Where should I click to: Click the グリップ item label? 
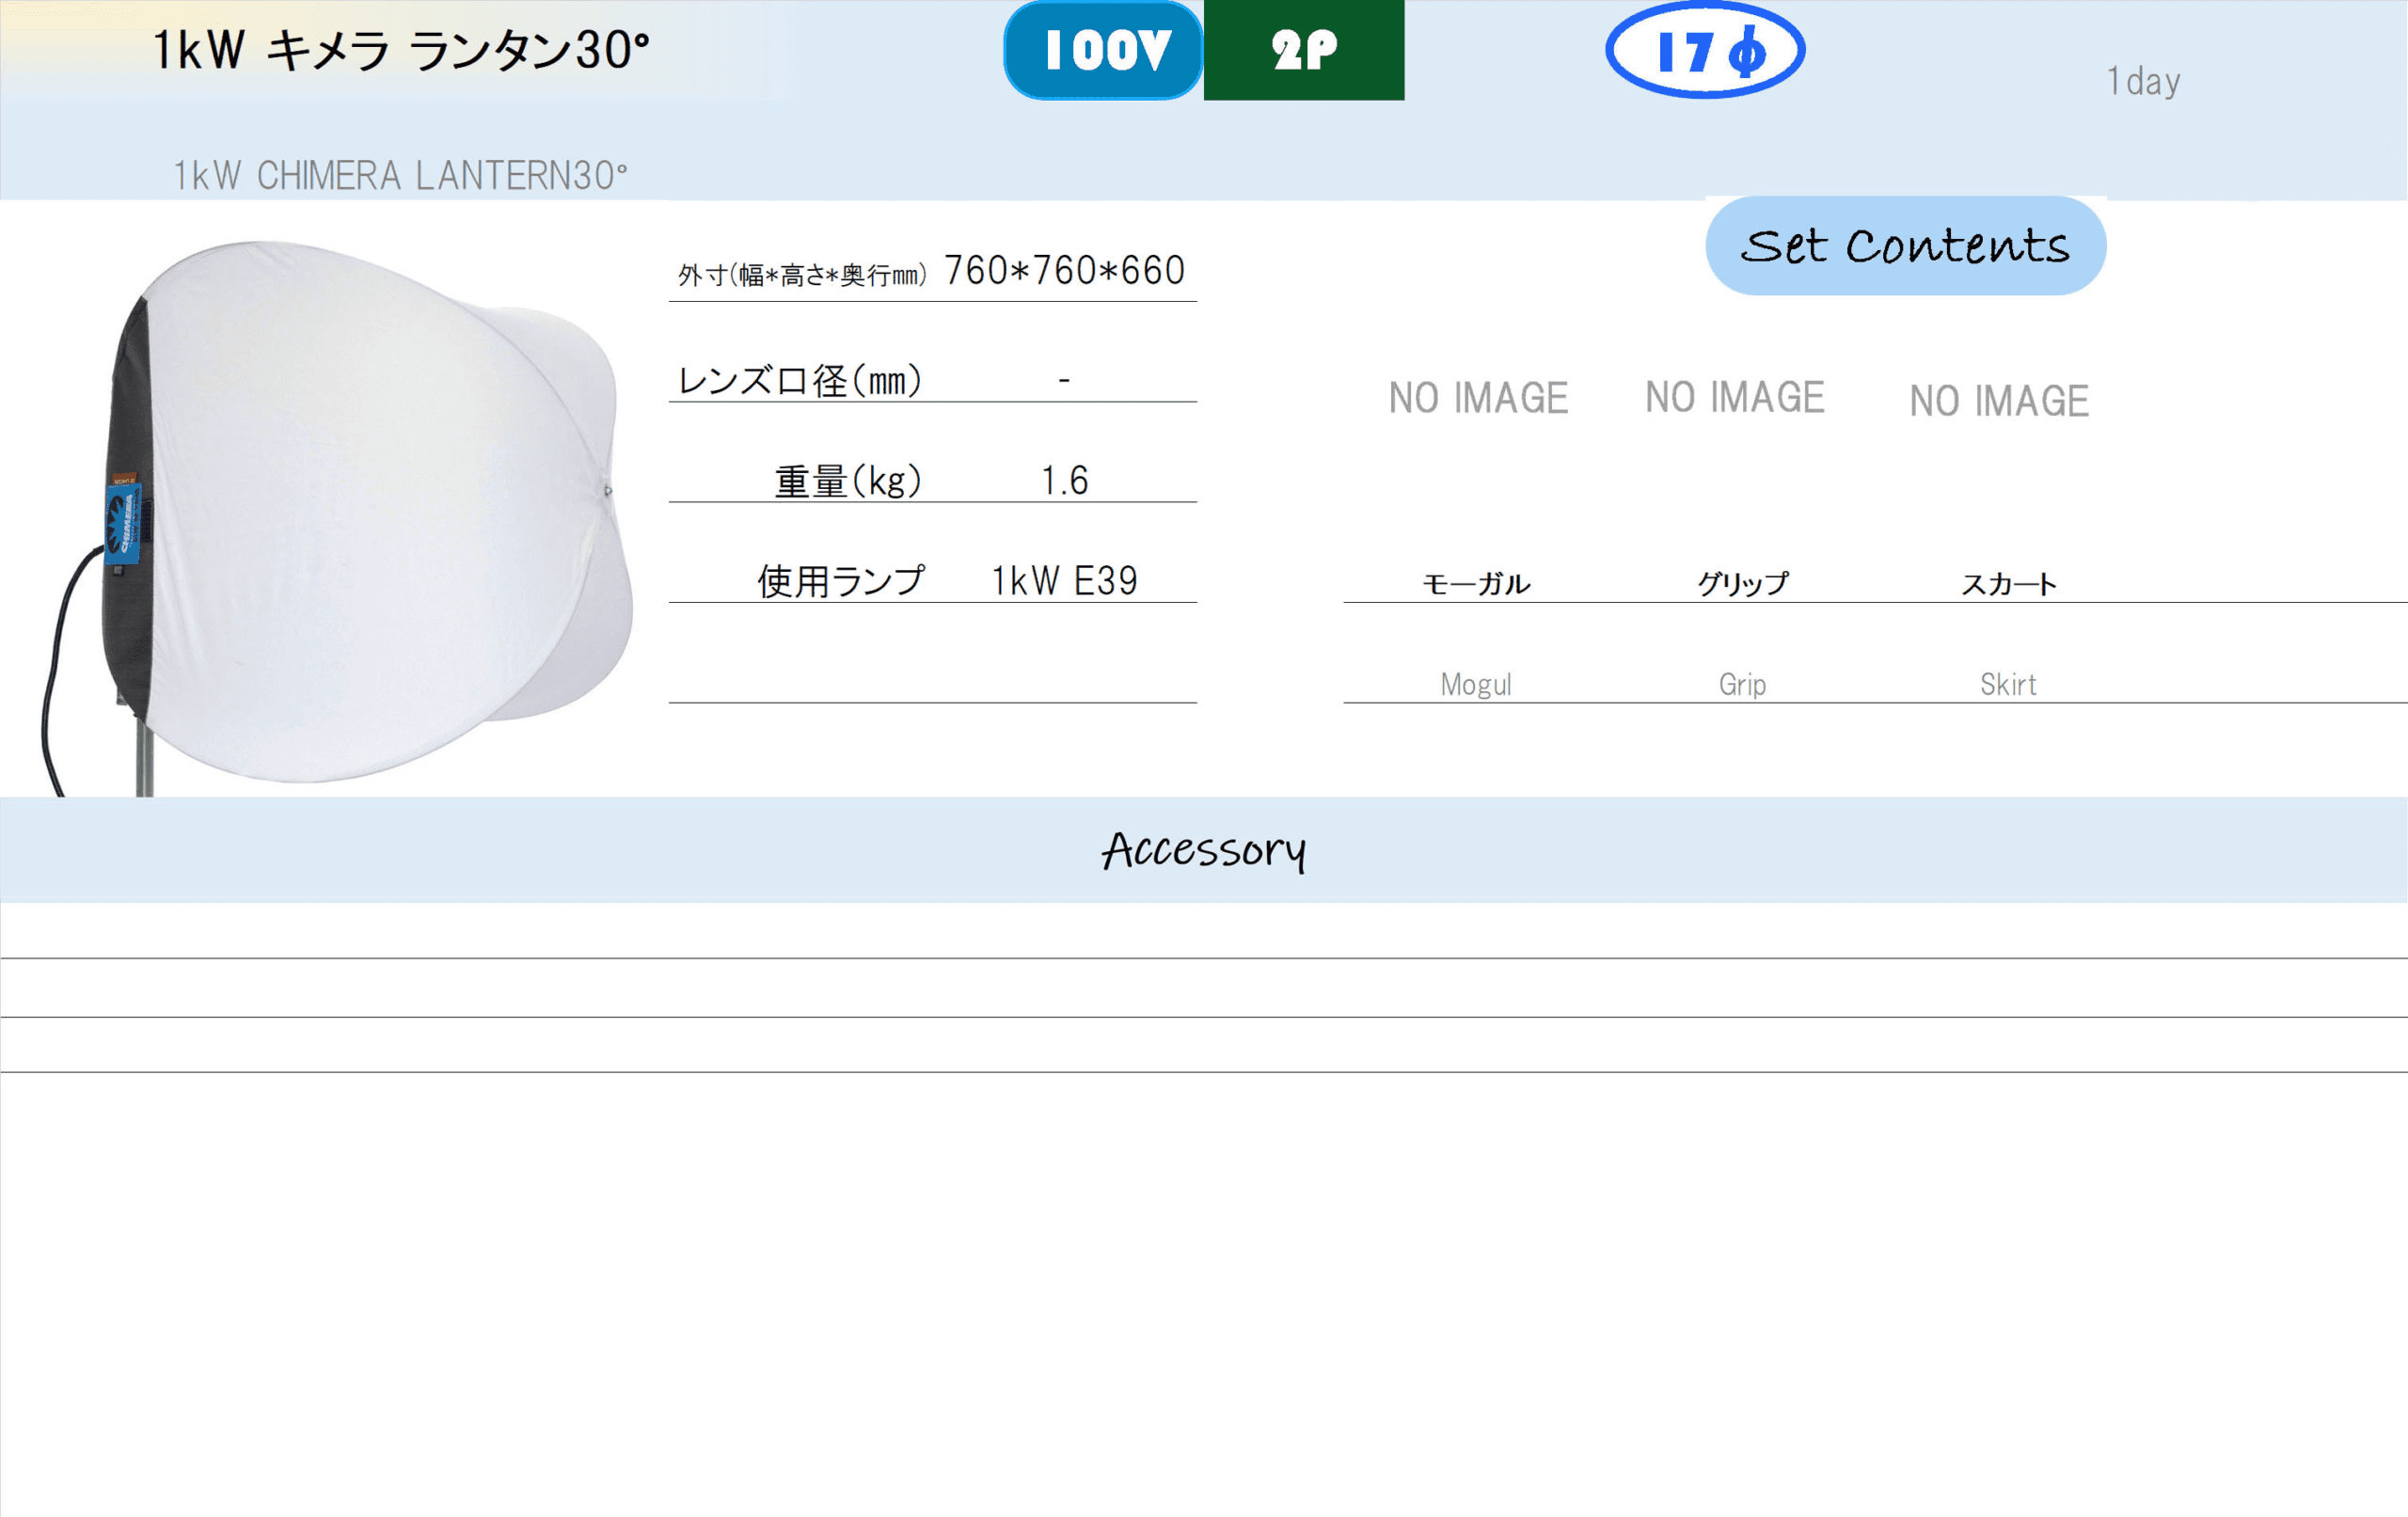1742,584
